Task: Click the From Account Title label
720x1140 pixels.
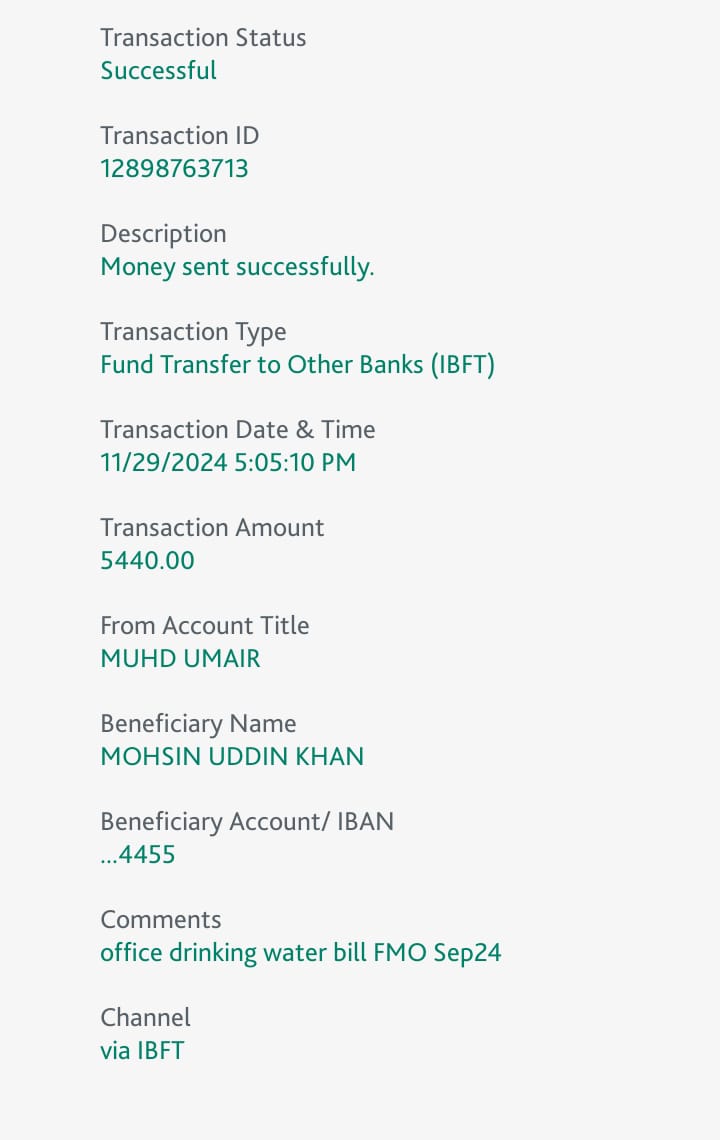Action: [205, 626]
